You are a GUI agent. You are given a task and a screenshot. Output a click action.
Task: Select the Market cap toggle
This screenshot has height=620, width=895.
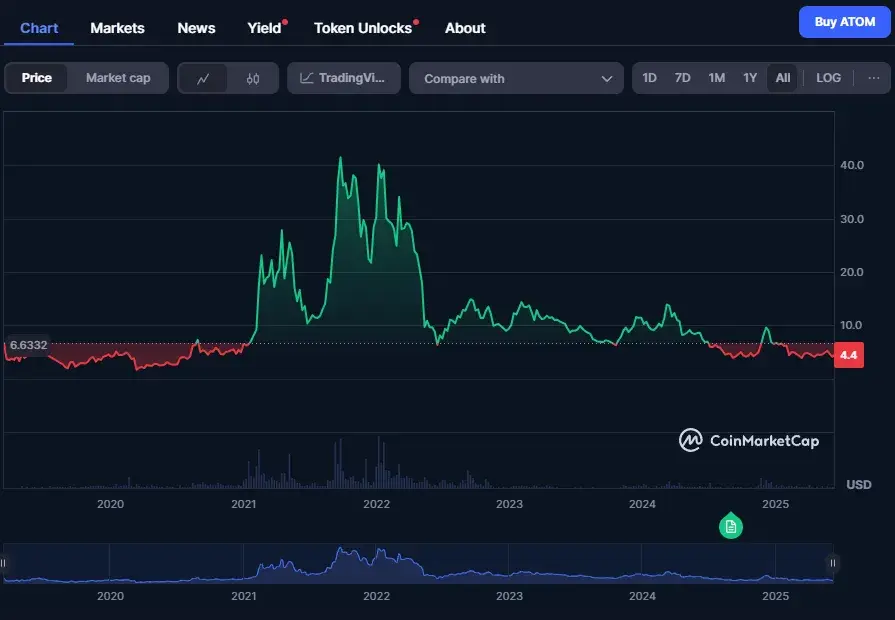click(x=118, y=78)
